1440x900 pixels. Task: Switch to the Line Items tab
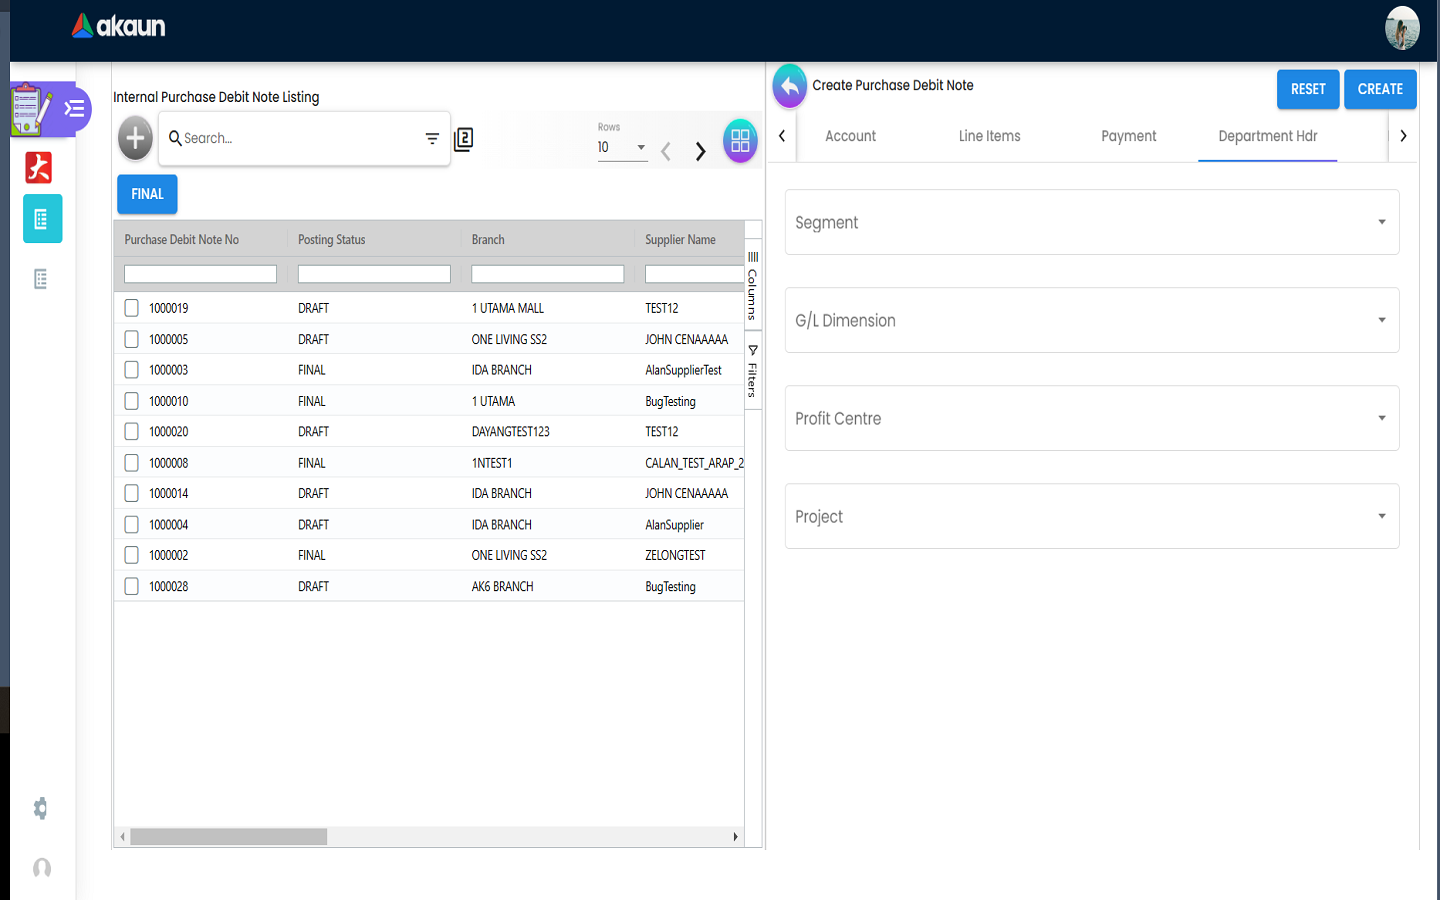(989, 136)
